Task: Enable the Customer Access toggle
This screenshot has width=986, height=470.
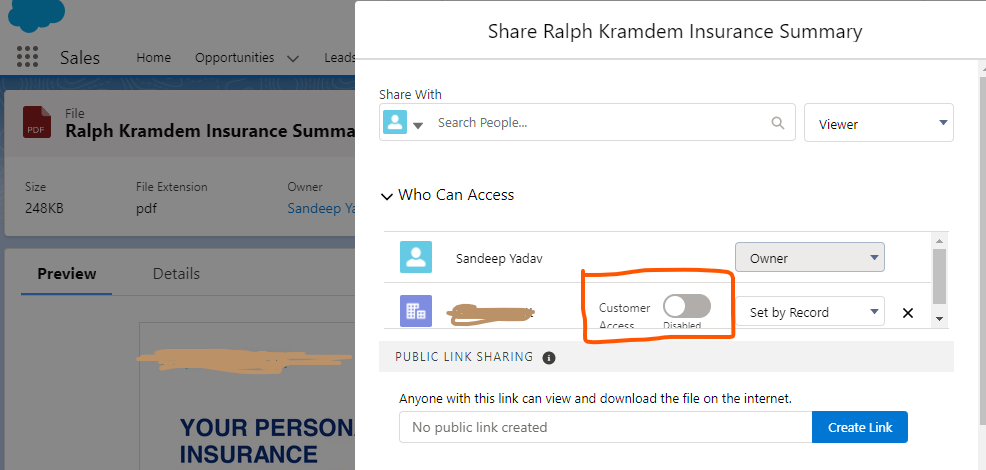Action: click(x=687, y=306)
